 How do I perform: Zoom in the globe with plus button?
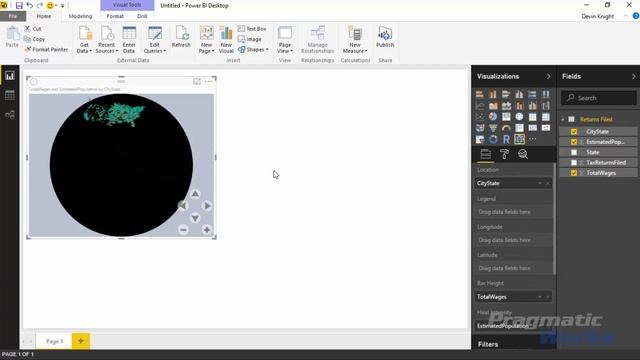coord(207,230)
